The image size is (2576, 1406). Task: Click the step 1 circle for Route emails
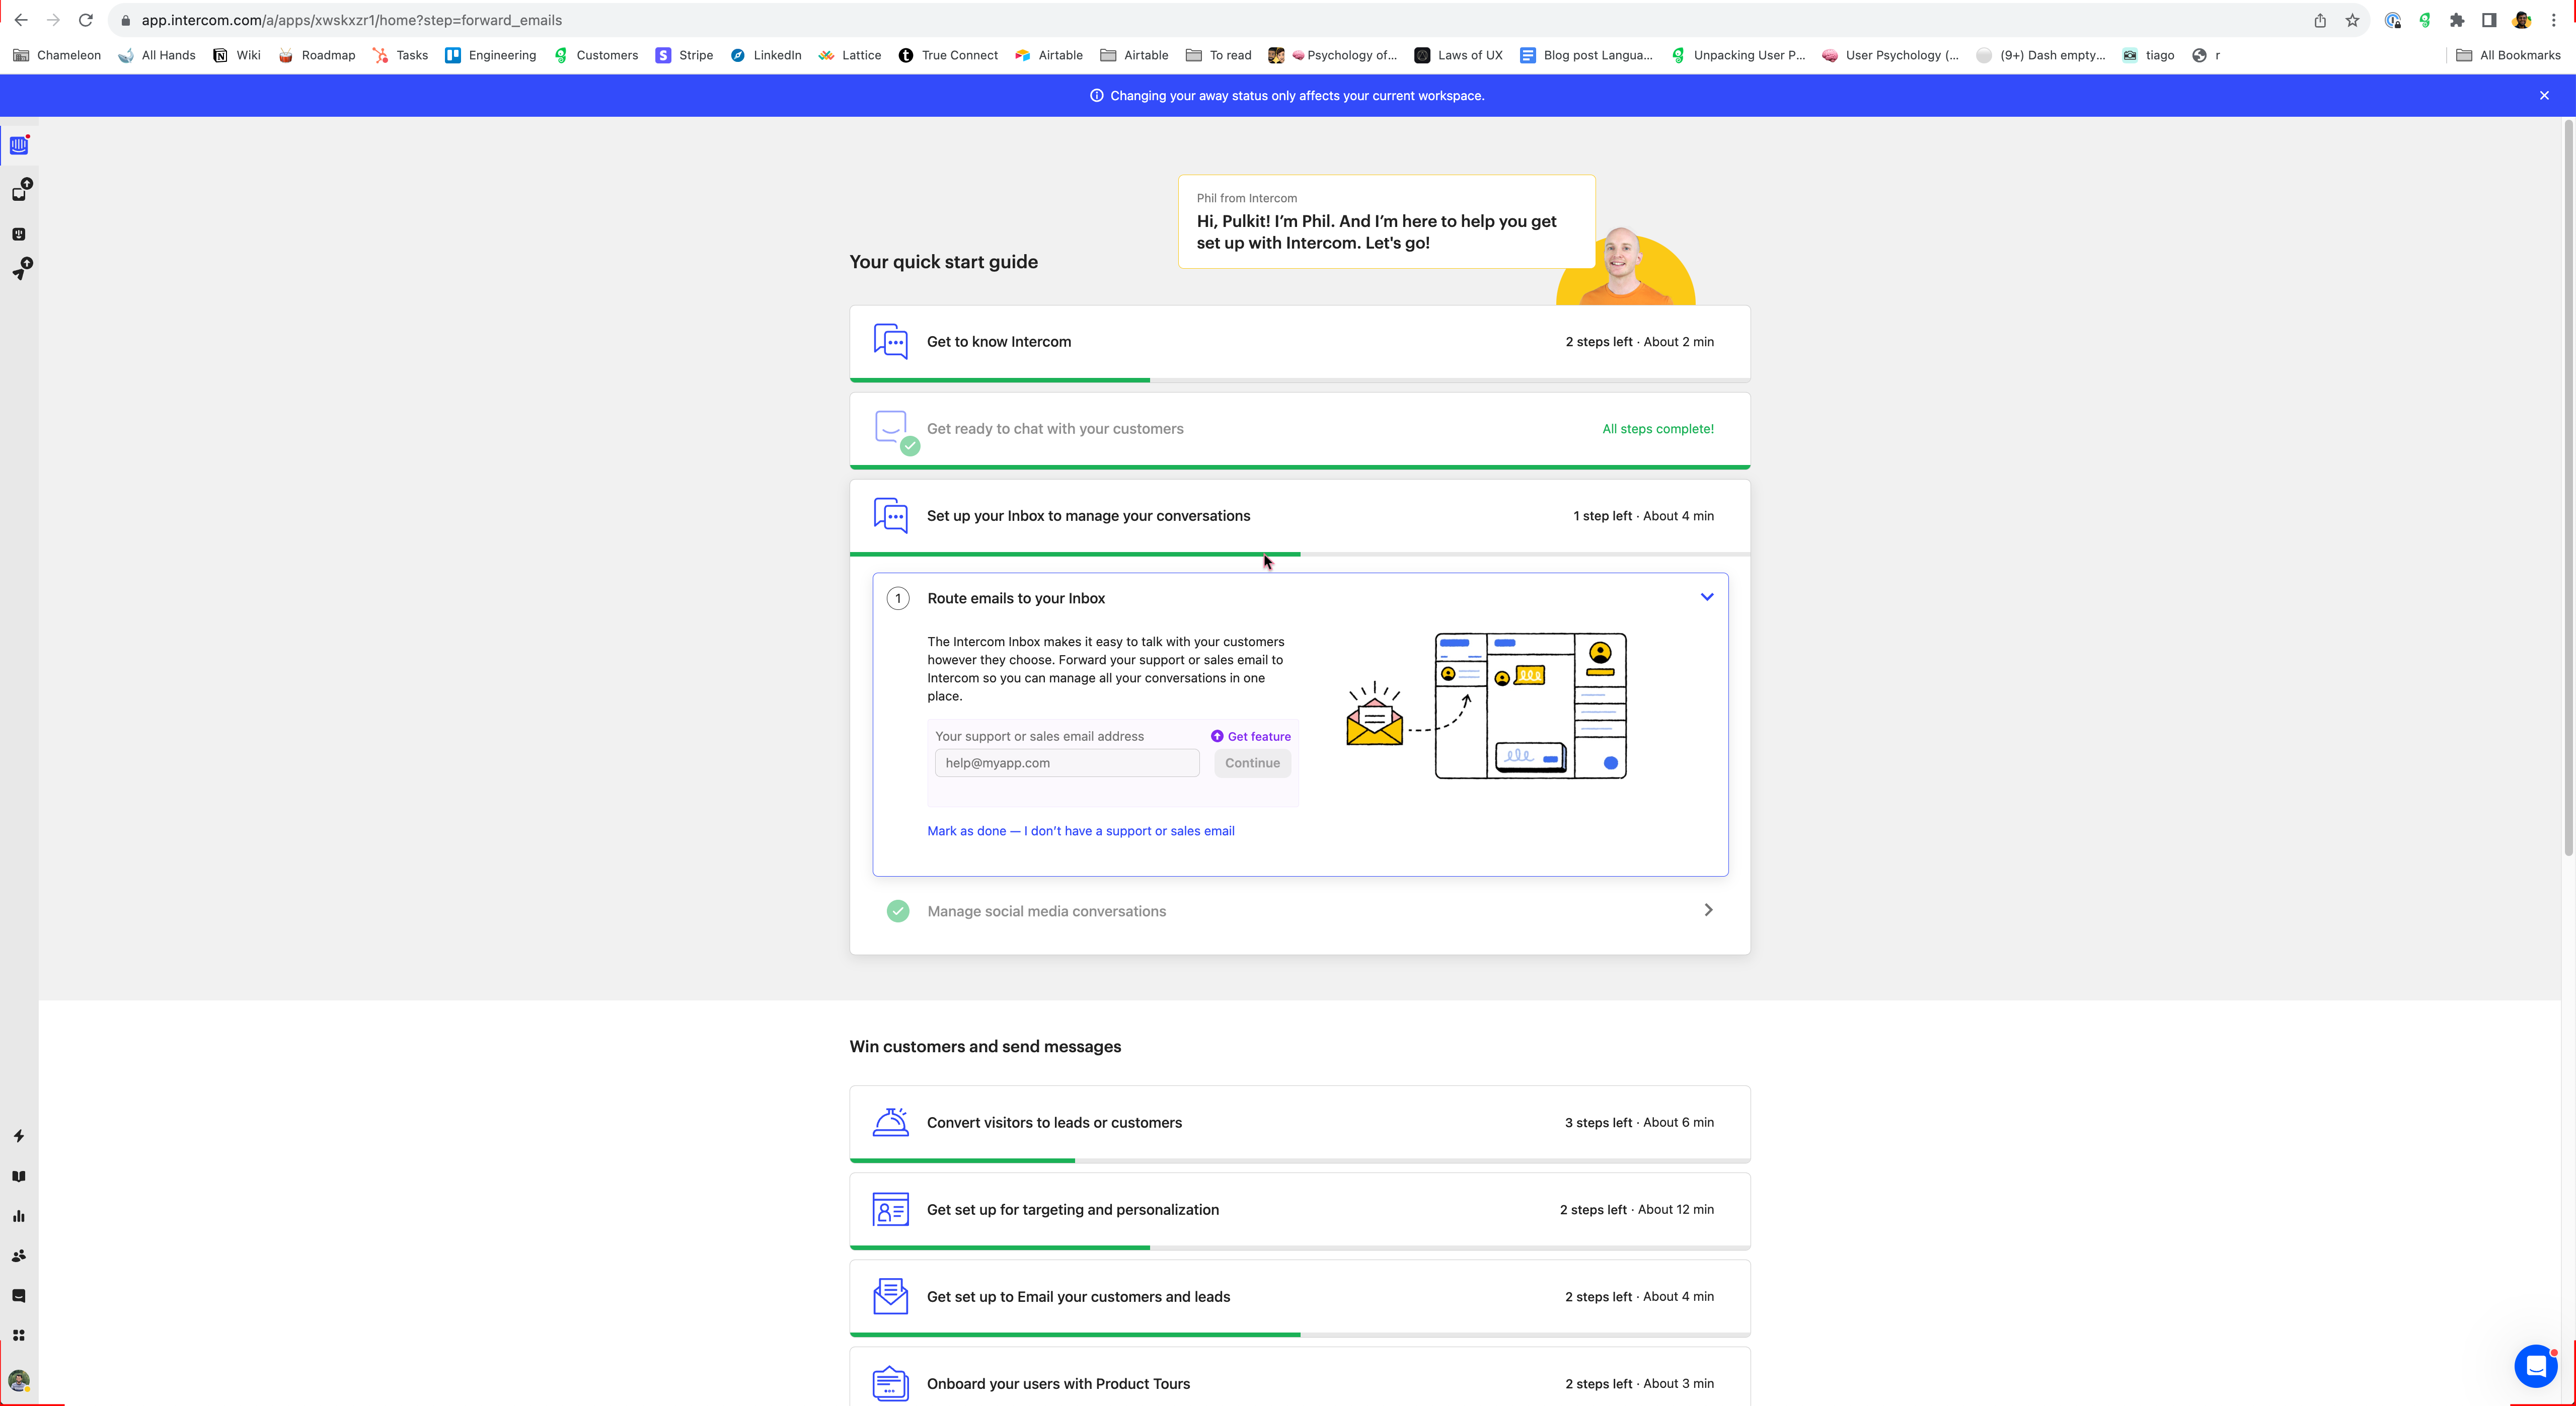tap(898, 598)
